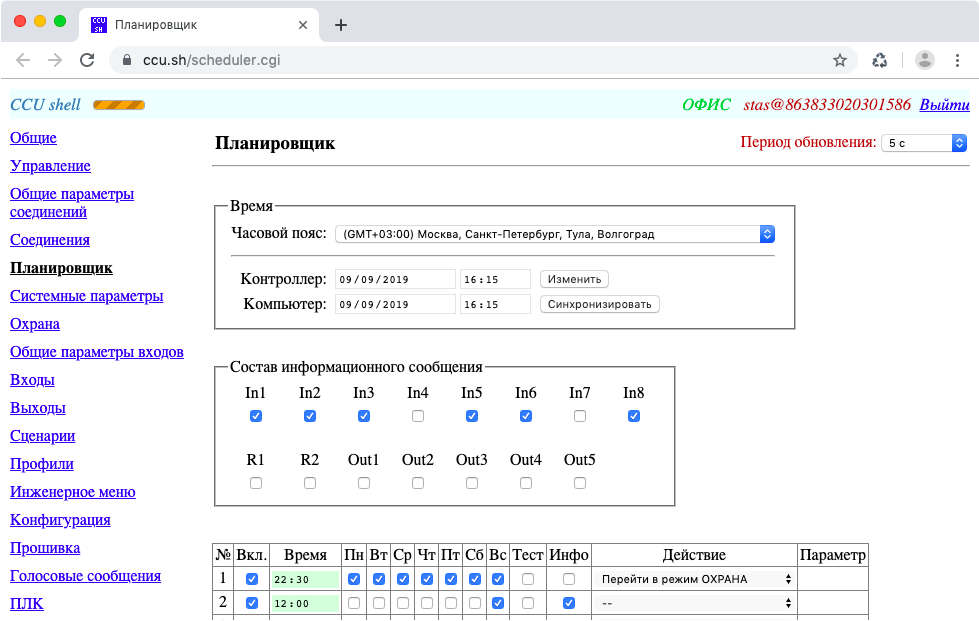979x621 pixels.
Task: Open the Управление page
Action: 50,166
